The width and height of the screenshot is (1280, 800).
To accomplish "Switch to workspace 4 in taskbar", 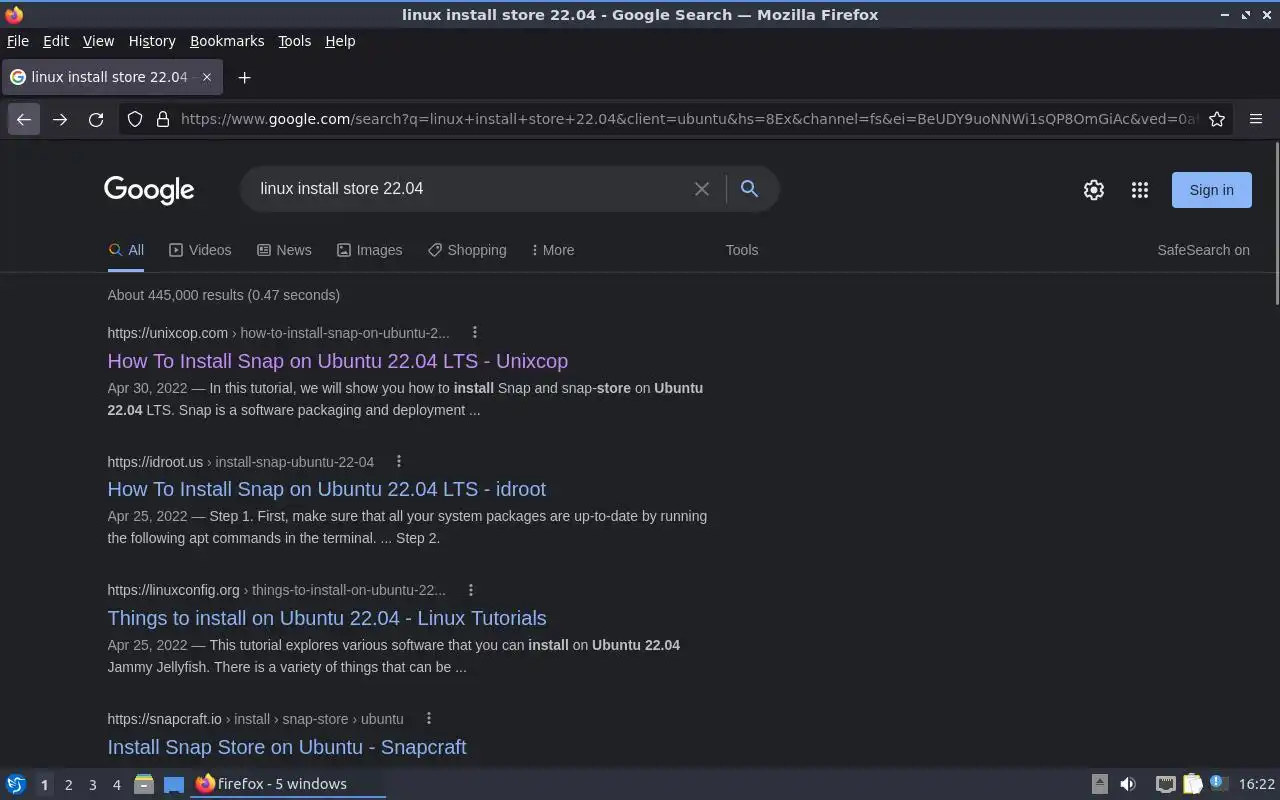I will pyautogui.click(x=116, y=785).
